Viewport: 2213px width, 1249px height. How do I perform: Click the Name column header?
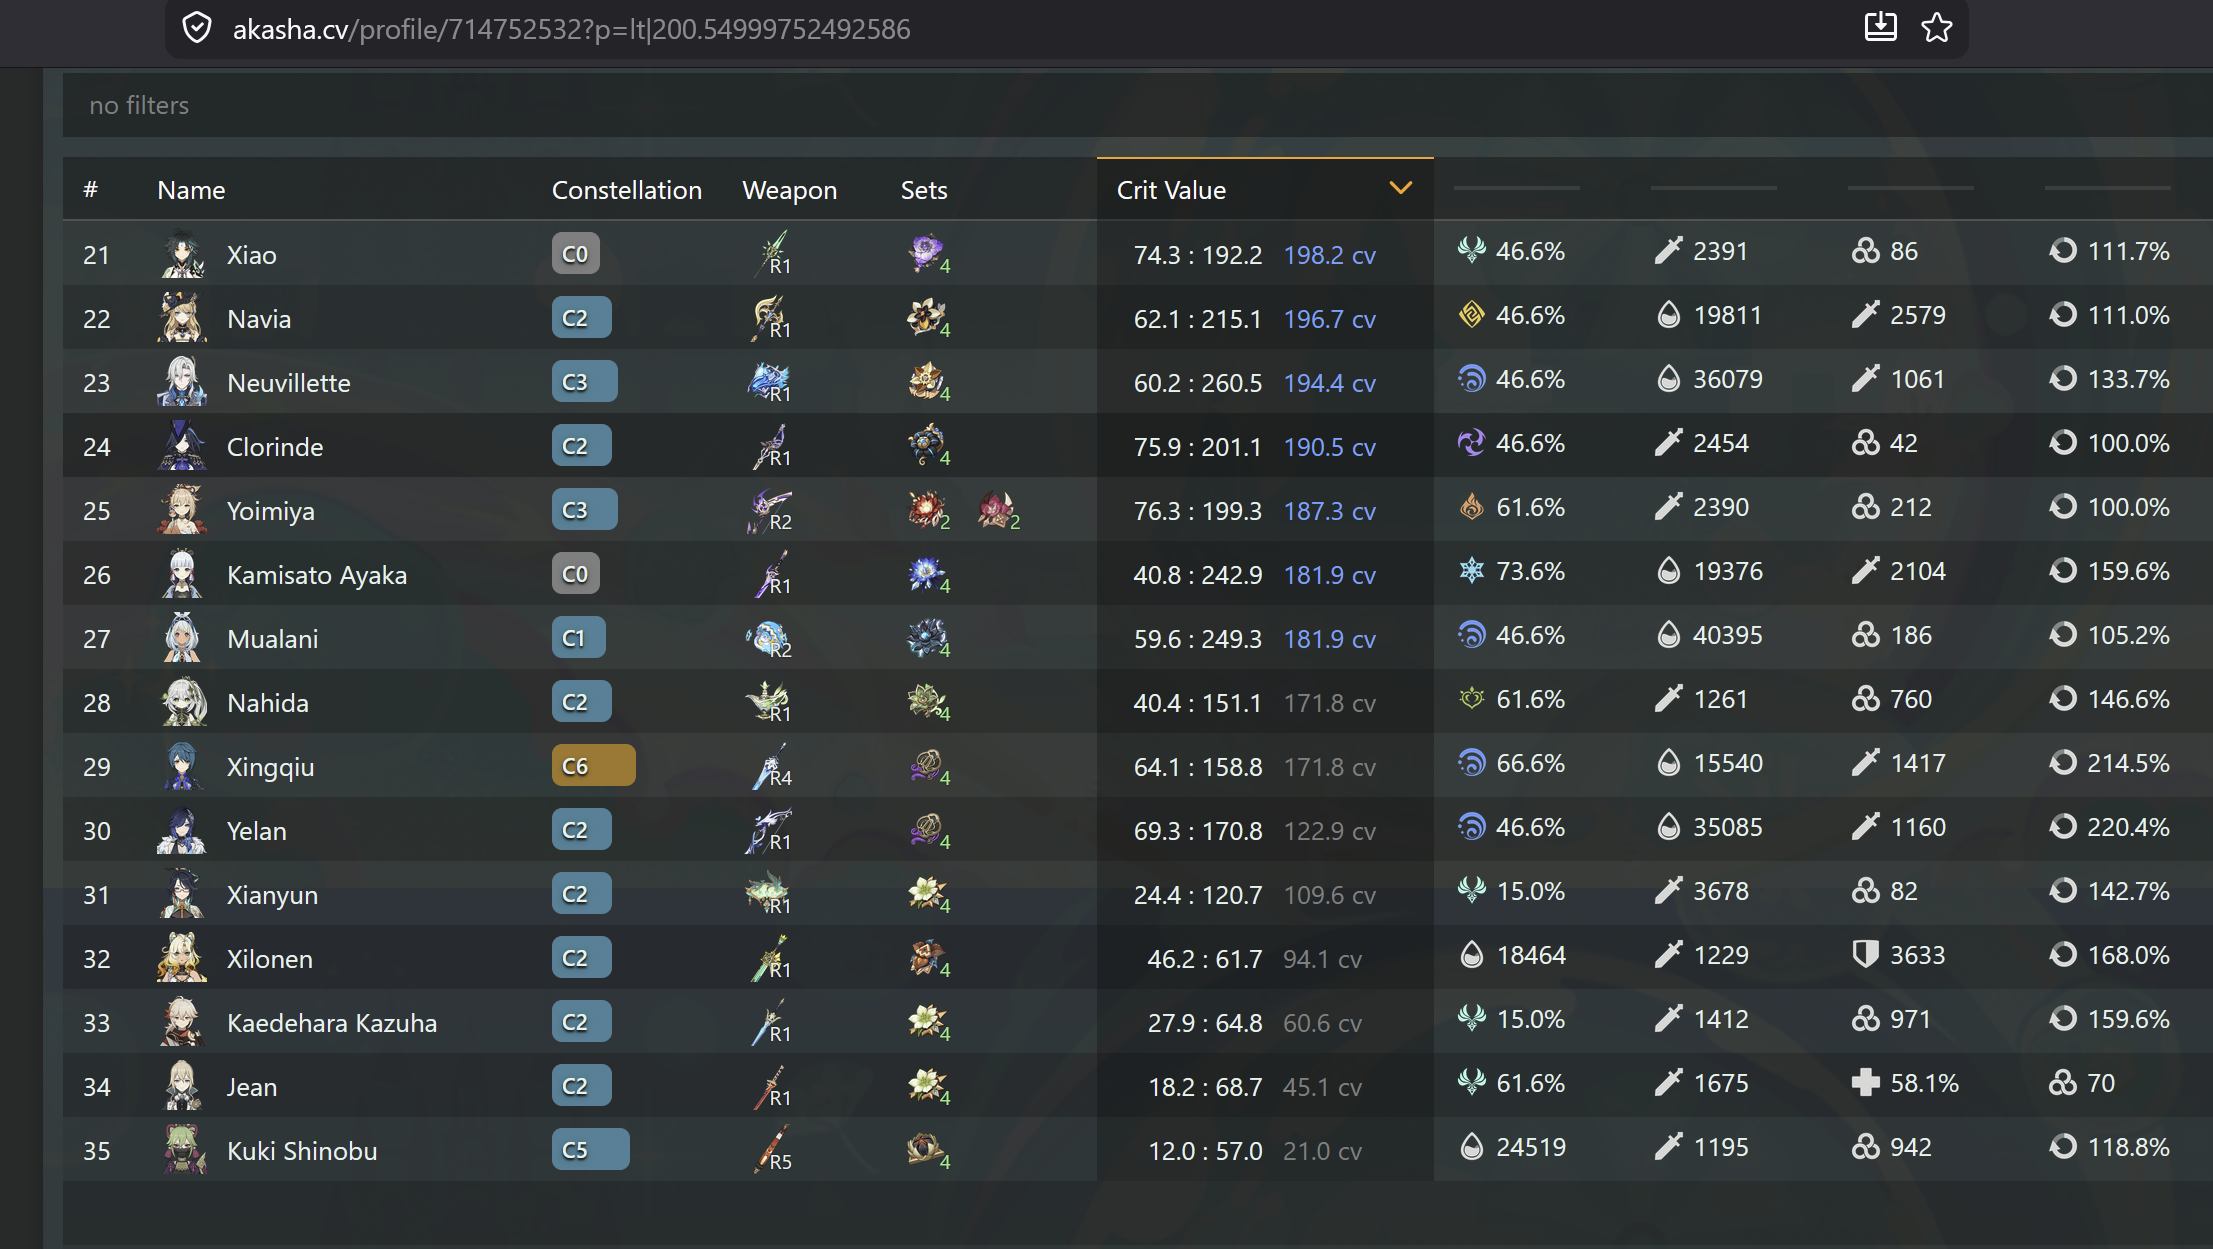191,190
